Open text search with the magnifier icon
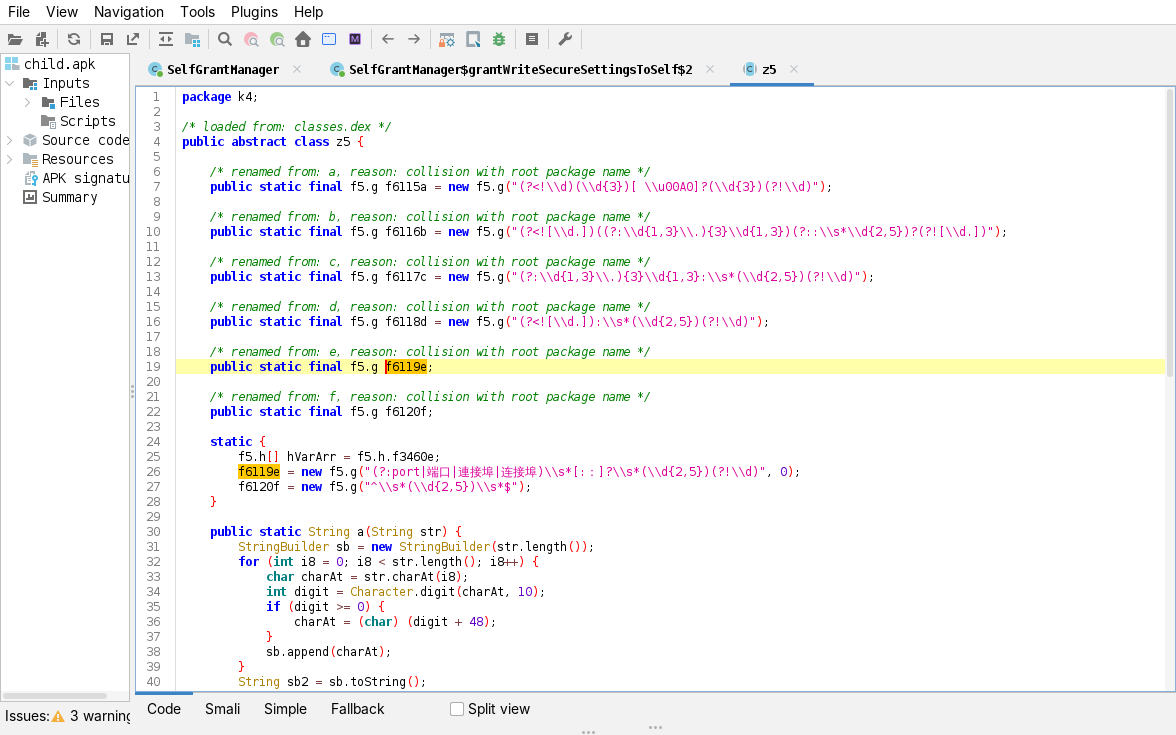Viewport: 1176px width, 735px height. coord(224,39)
